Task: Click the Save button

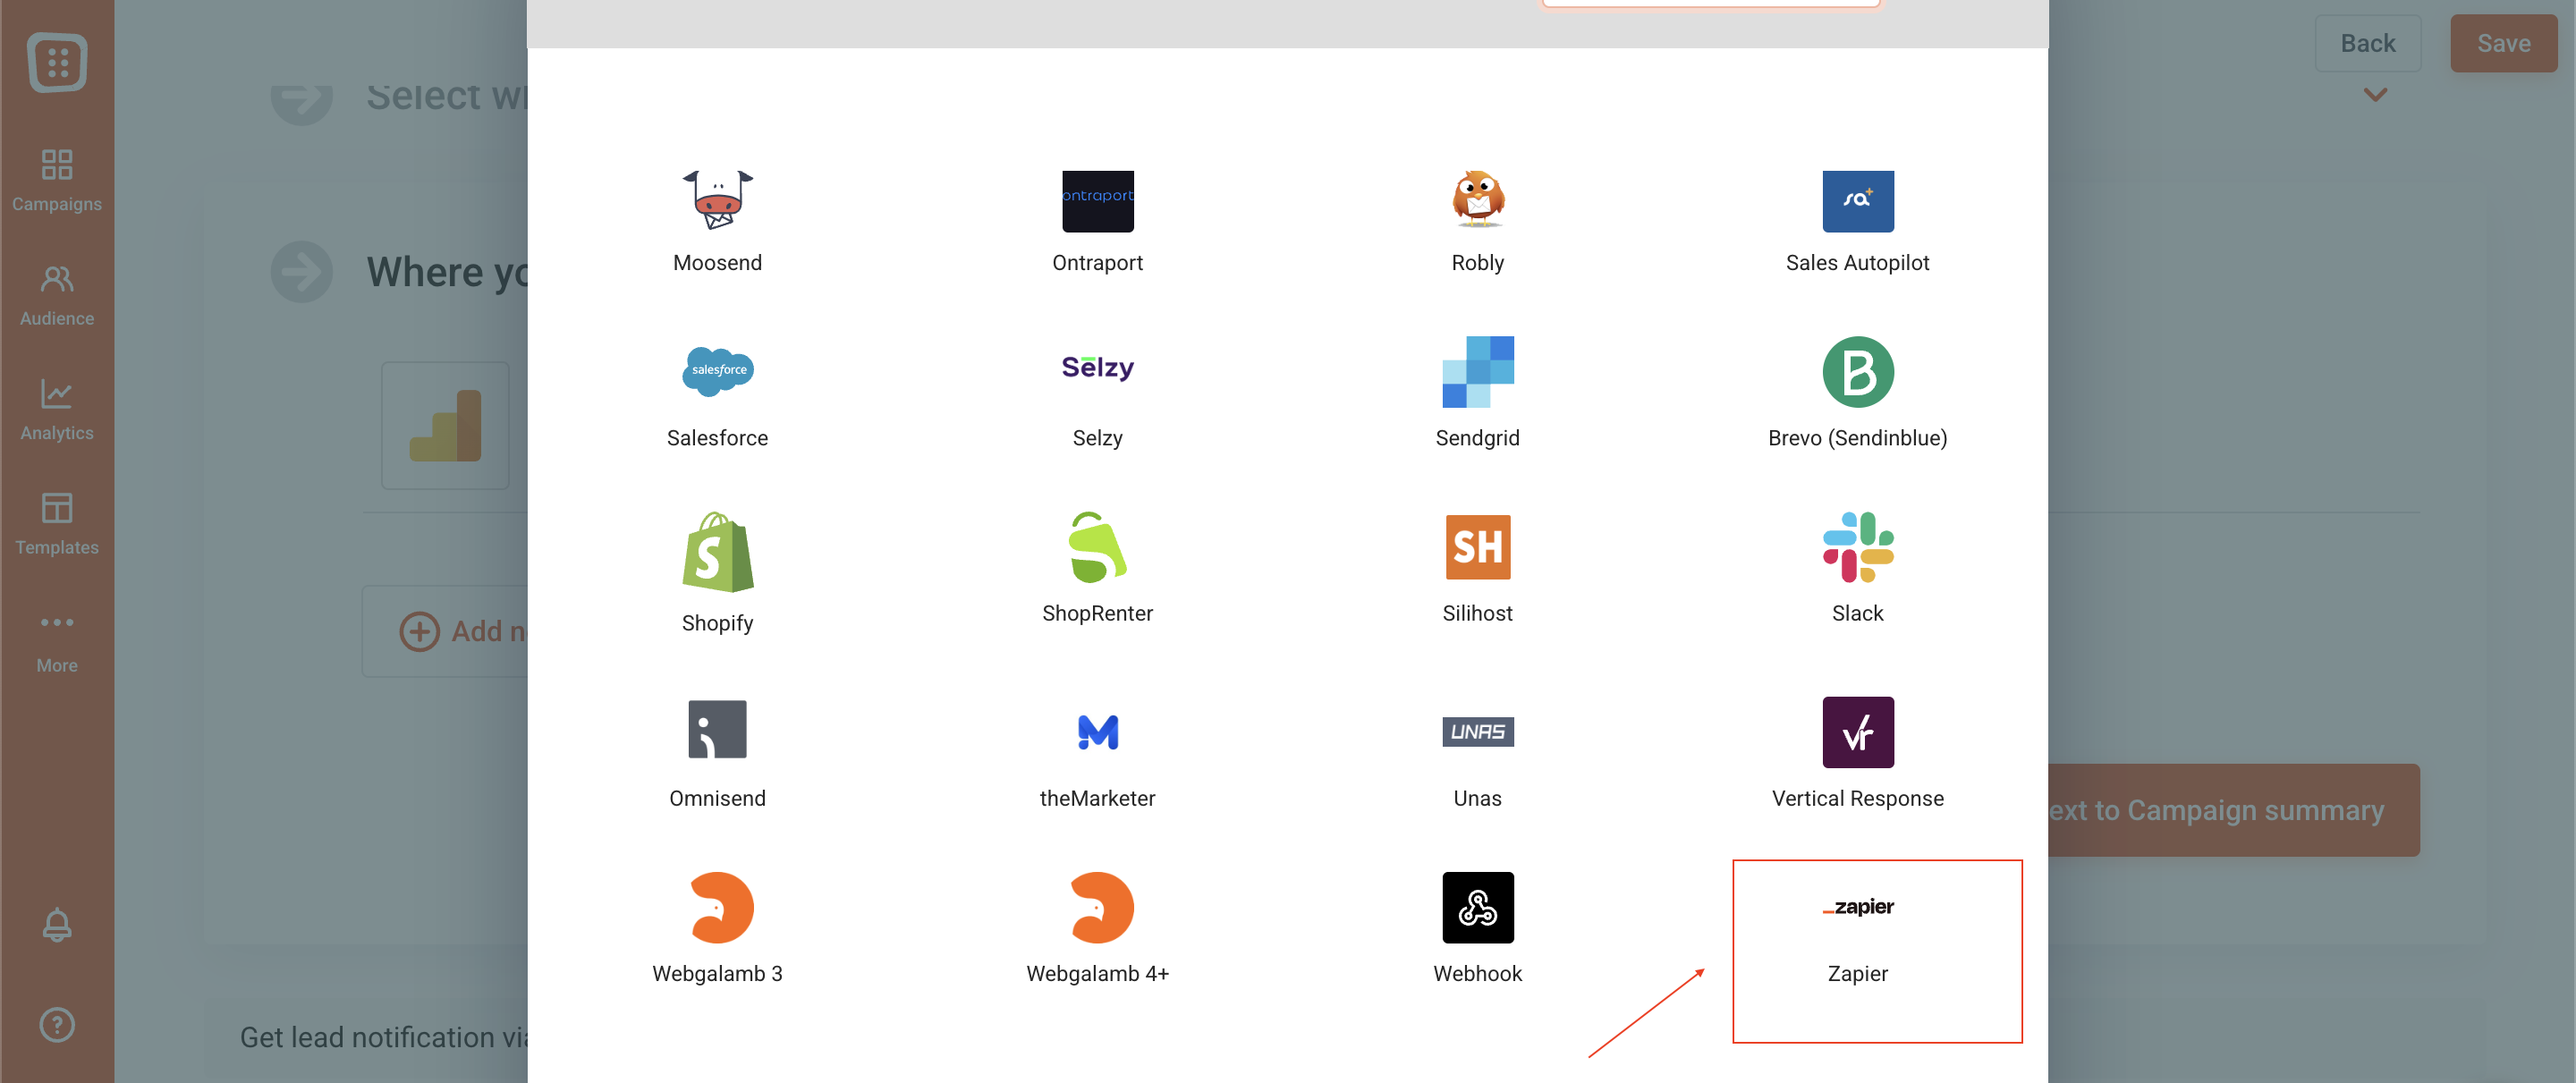Action: click(2503, 43)
